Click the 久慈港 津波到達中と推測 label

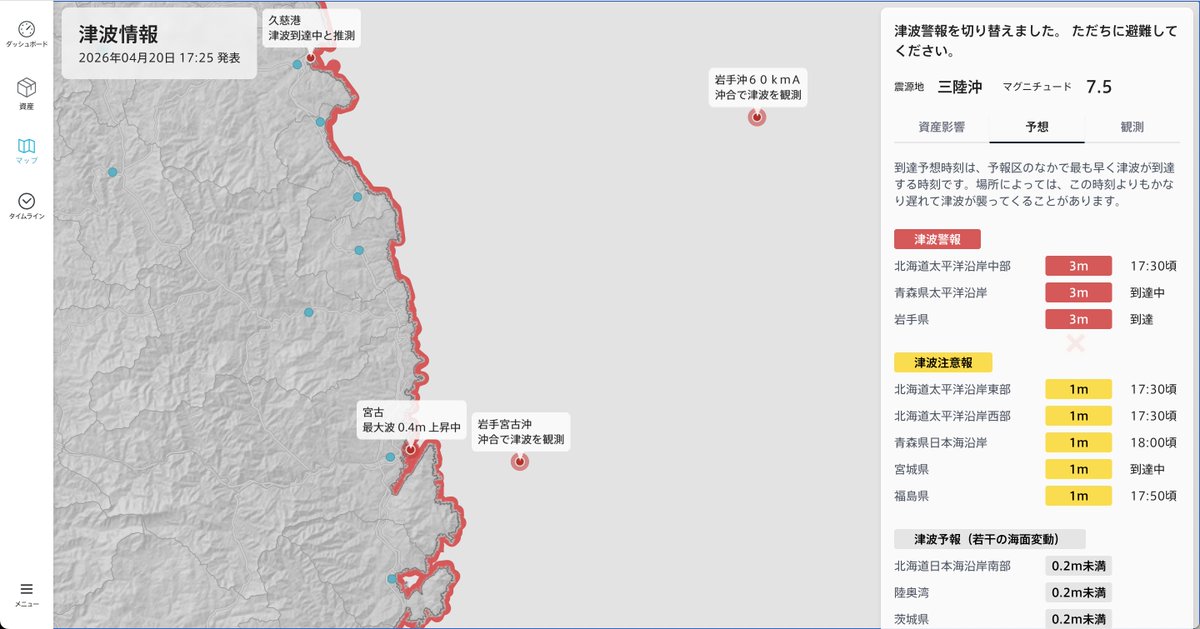tap(311, 28)
